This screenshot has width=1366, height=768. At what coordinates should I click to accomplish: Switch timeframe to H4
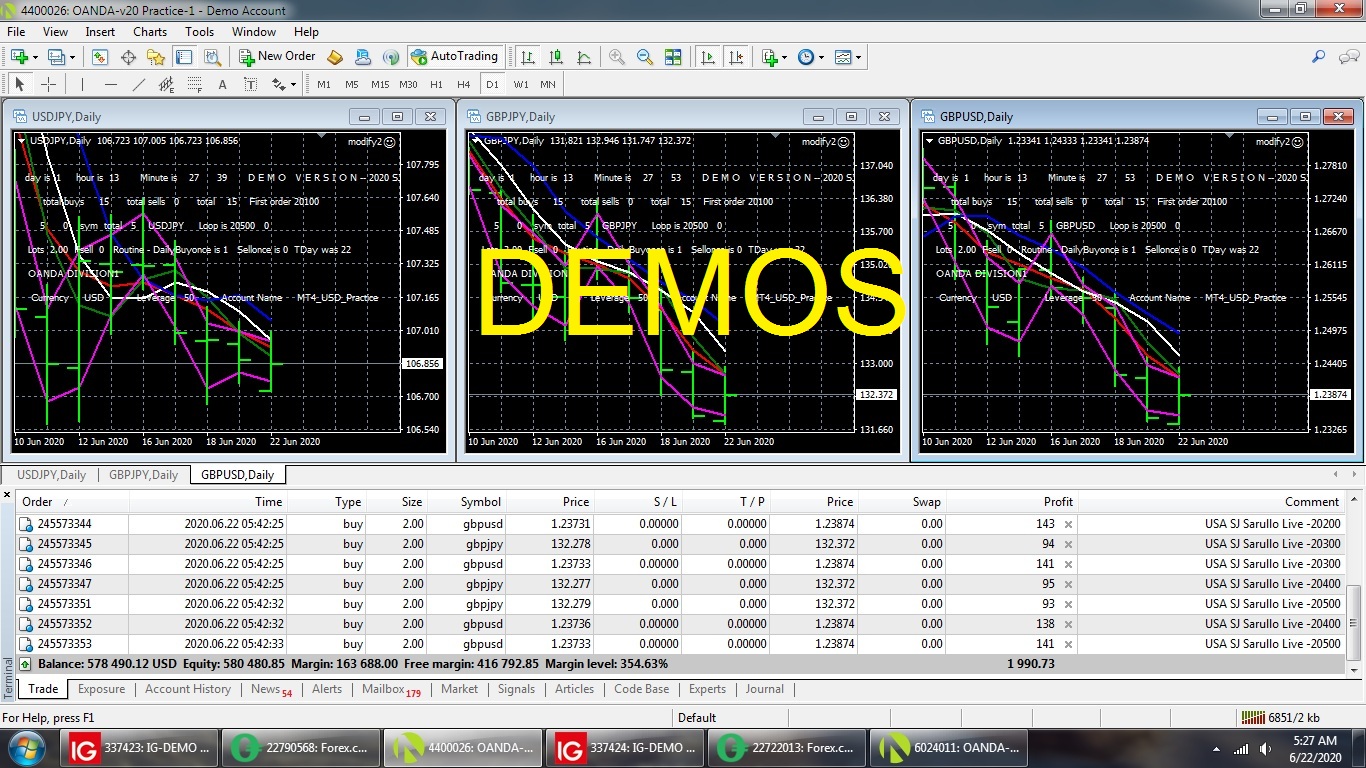click(x=464, y=85)
